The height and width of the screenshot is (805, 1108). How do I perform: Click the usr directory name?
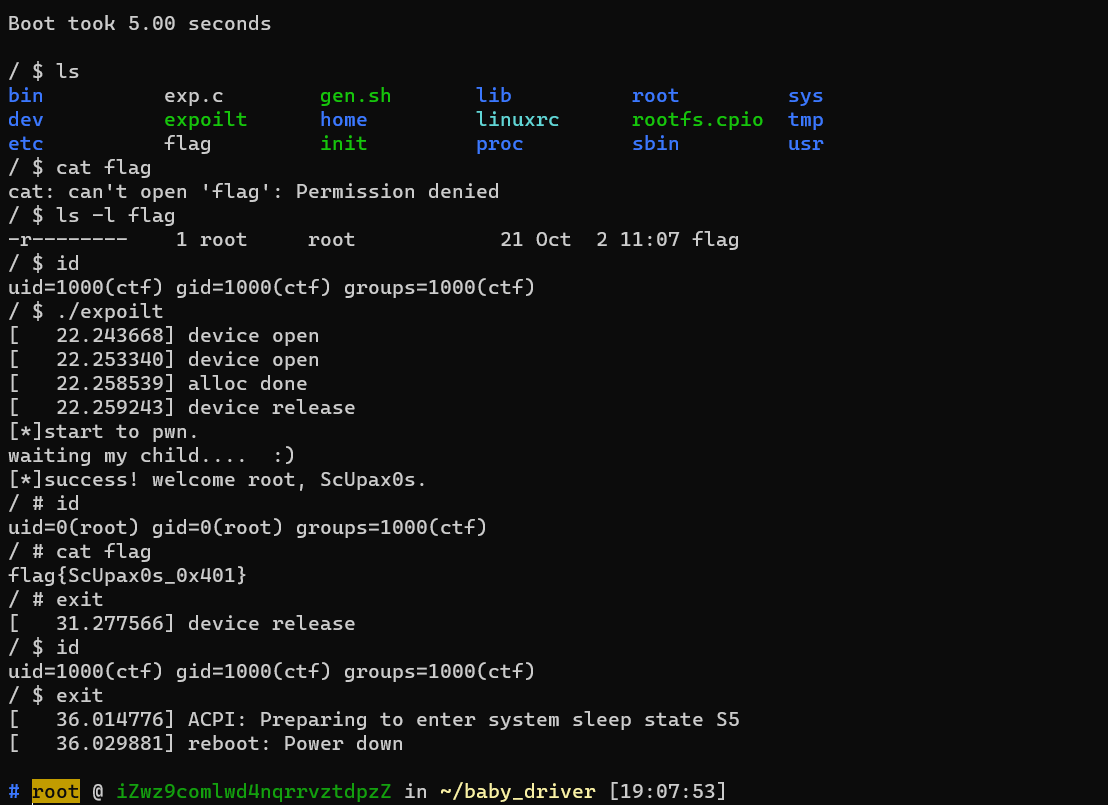pos(805,144)
